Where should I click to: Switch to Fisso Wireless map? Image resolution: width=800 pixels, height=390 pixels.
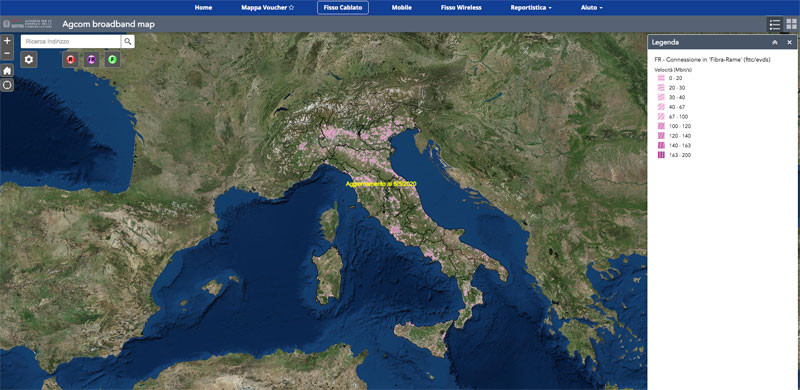pos(461,8)
